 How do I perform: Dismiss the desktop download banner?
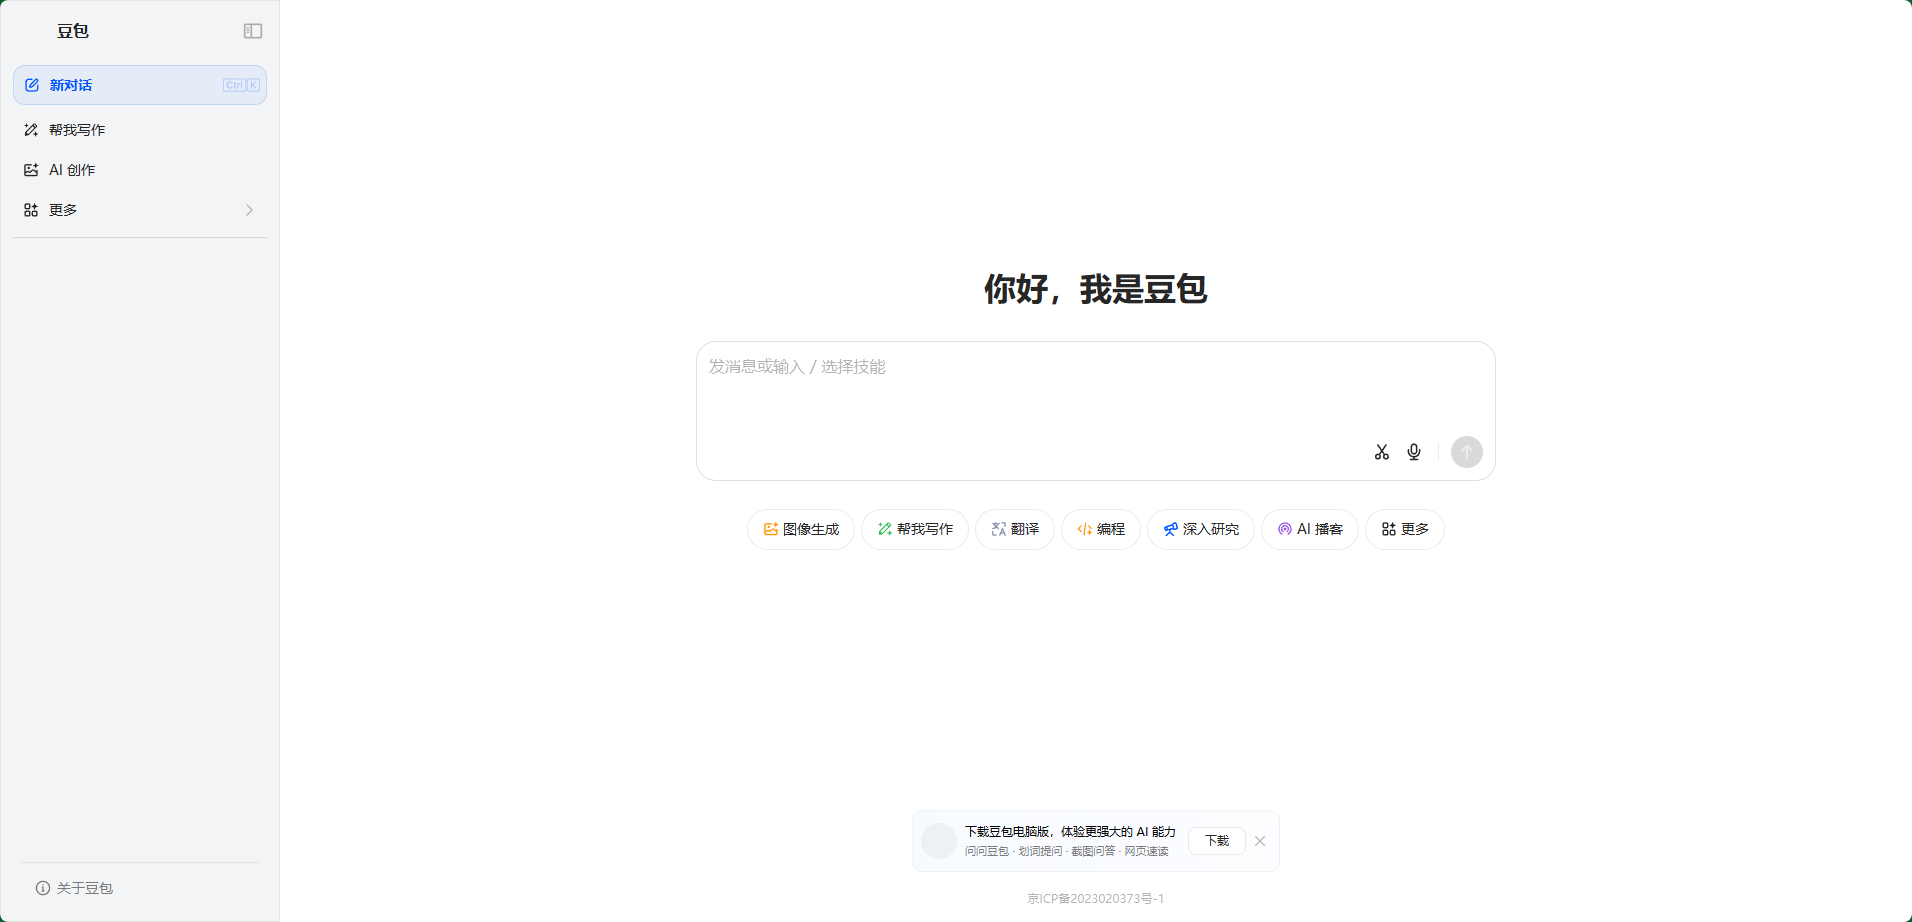(x=1260, y=841)
